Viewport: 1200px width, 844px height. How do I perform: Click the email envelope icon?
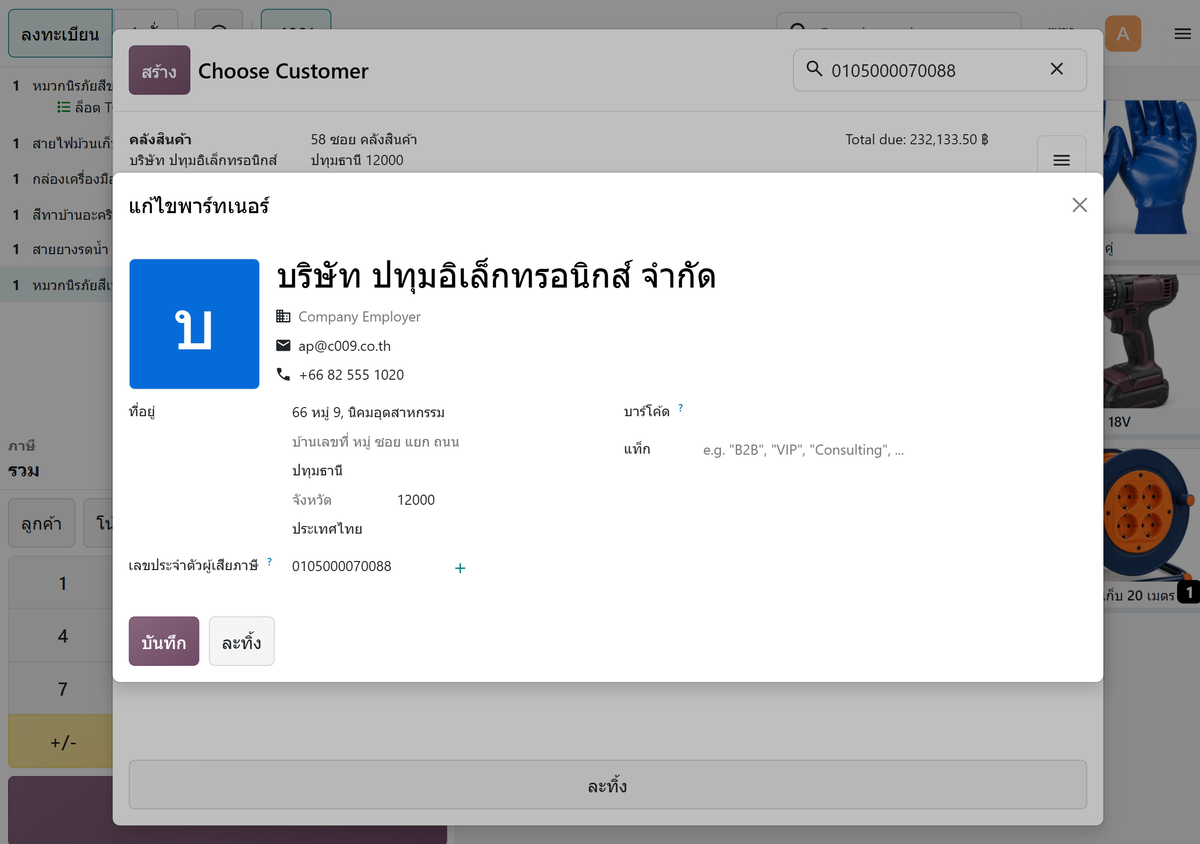click(283, 346)
